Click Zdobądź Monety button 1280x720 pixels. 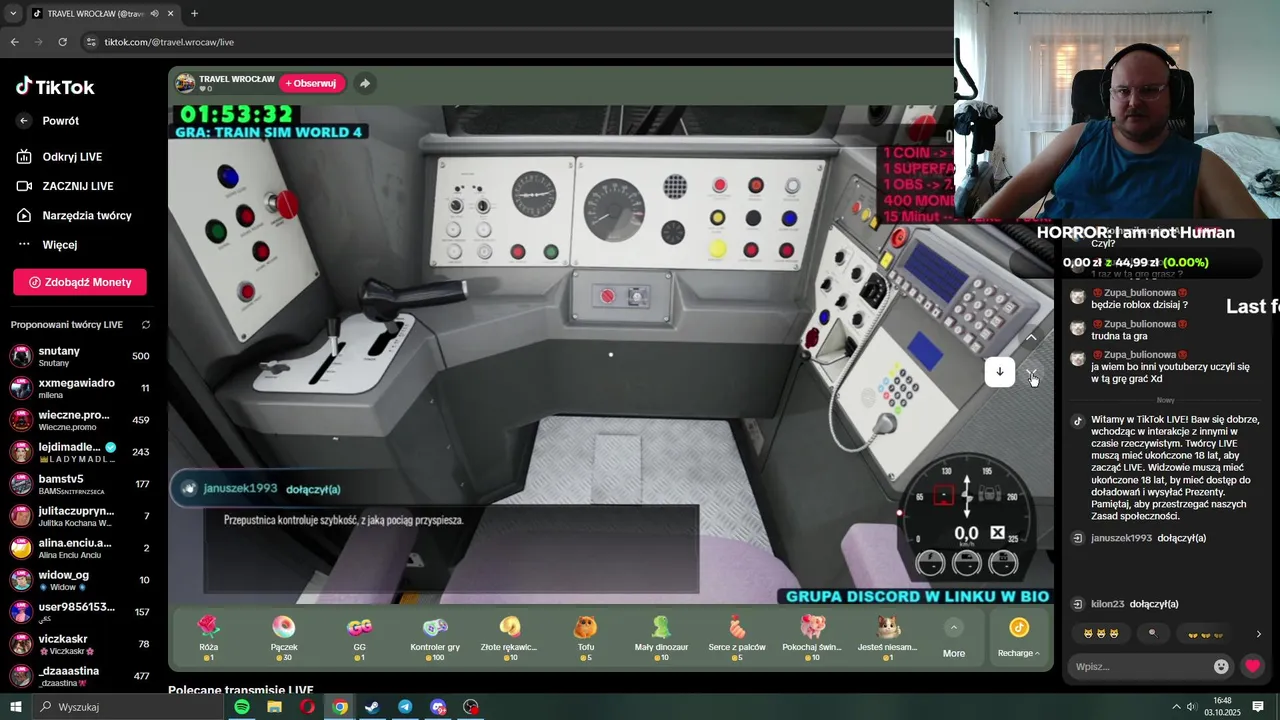tap(80, 282)
